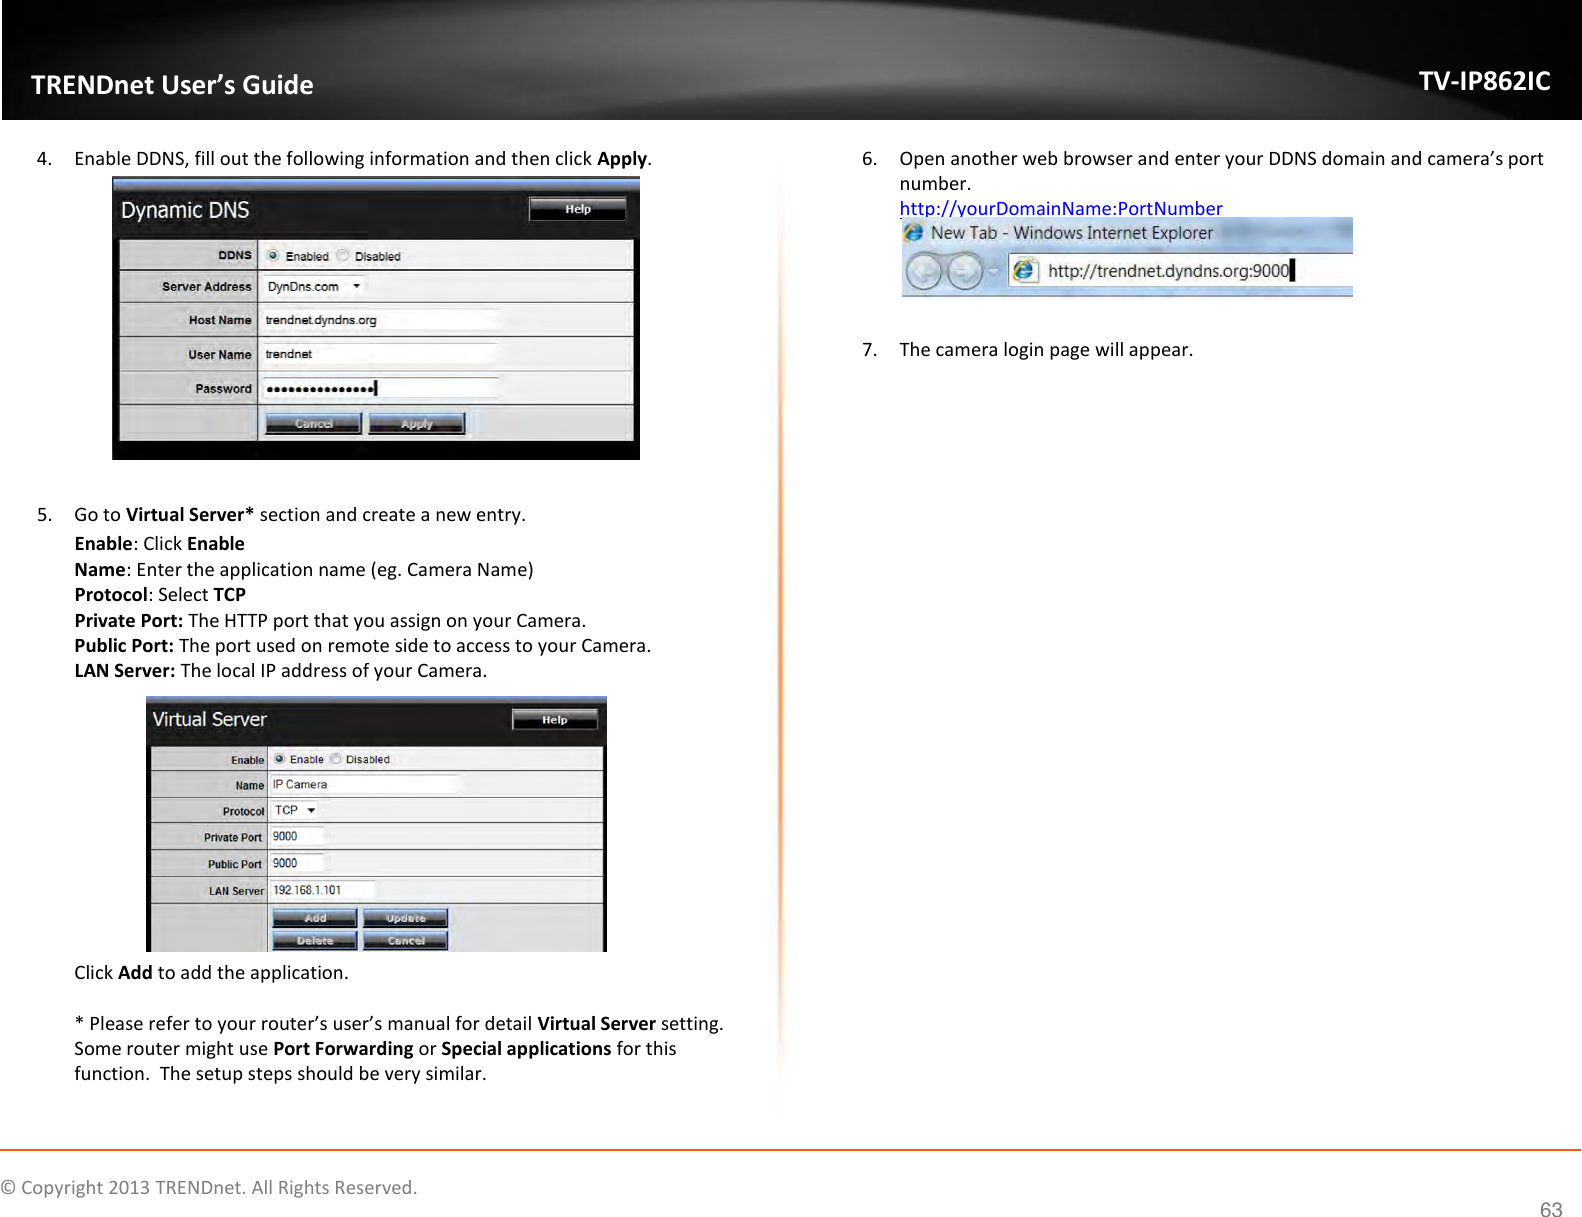Click Add in the Virtual Server panel

click(315, 918)
